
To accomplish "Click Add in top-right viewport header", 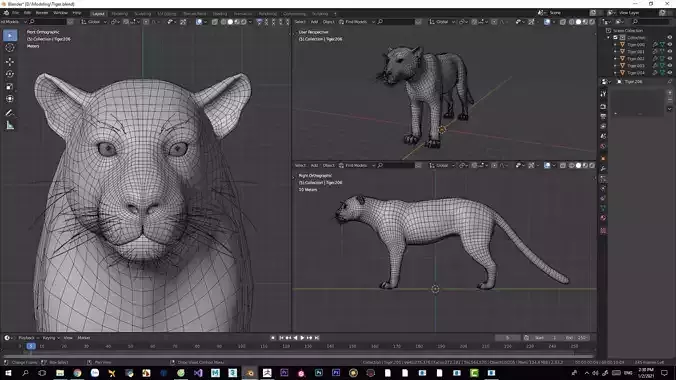I will [x=314, y=22].
